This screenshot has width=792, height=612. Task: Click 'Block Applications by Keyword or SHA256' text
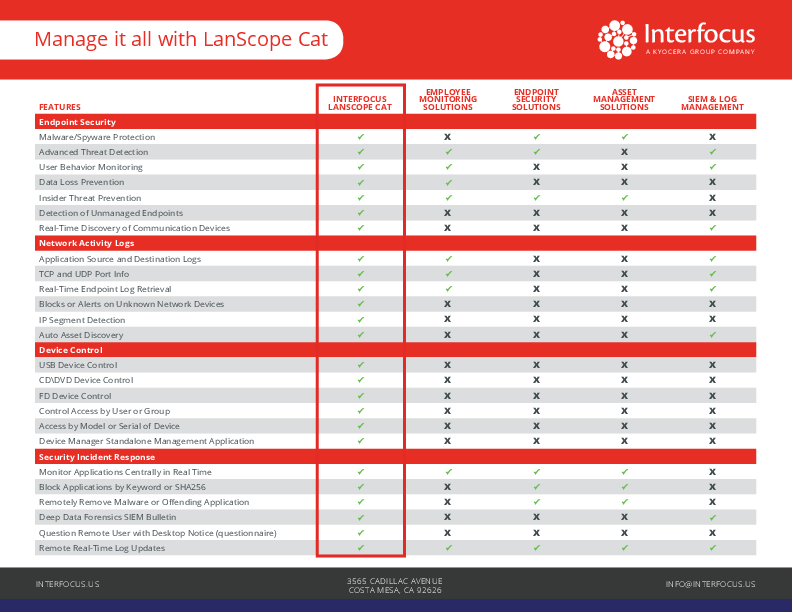click(x=122, y=487)
